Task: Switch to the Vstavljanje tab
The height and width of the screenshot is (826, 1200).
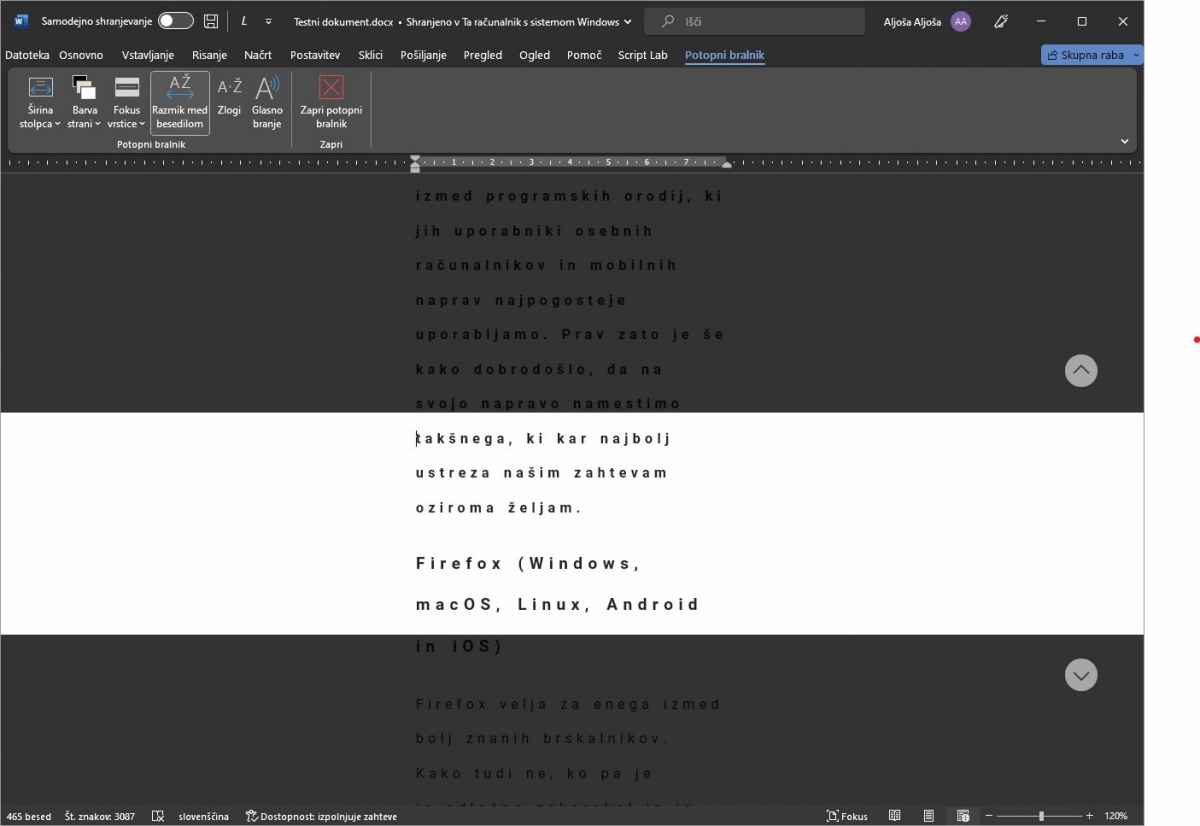Action: point(148,55)
